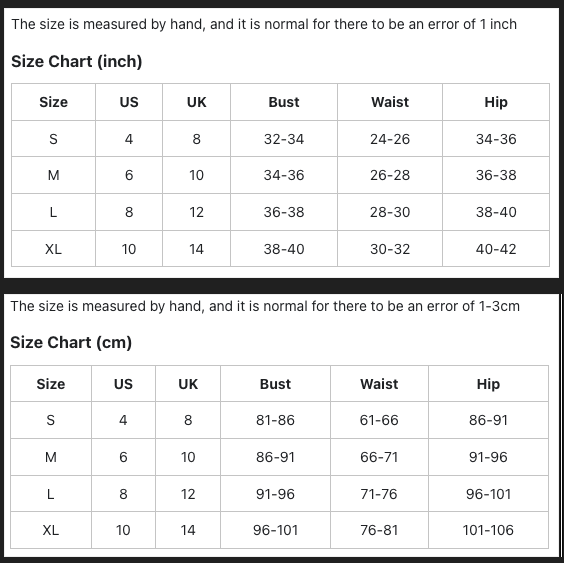The width and height of the screenshot is (564, 563).
Task: Click the 36-38 bust cell for size L
Action: click(x=284, y=212)
